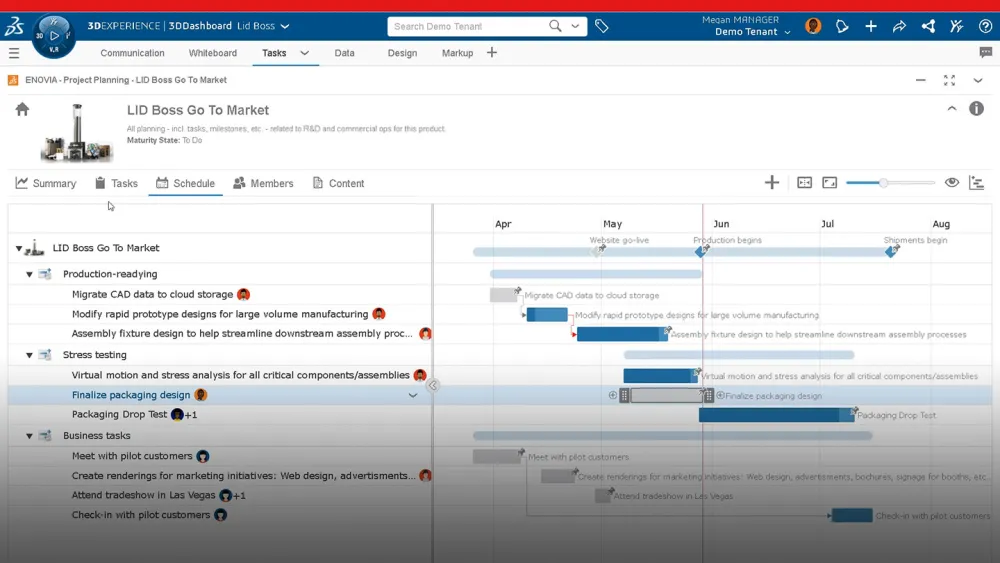The image size is (1000, 563).
Task: Open the help question mark icon
Action: coord(985,26)
